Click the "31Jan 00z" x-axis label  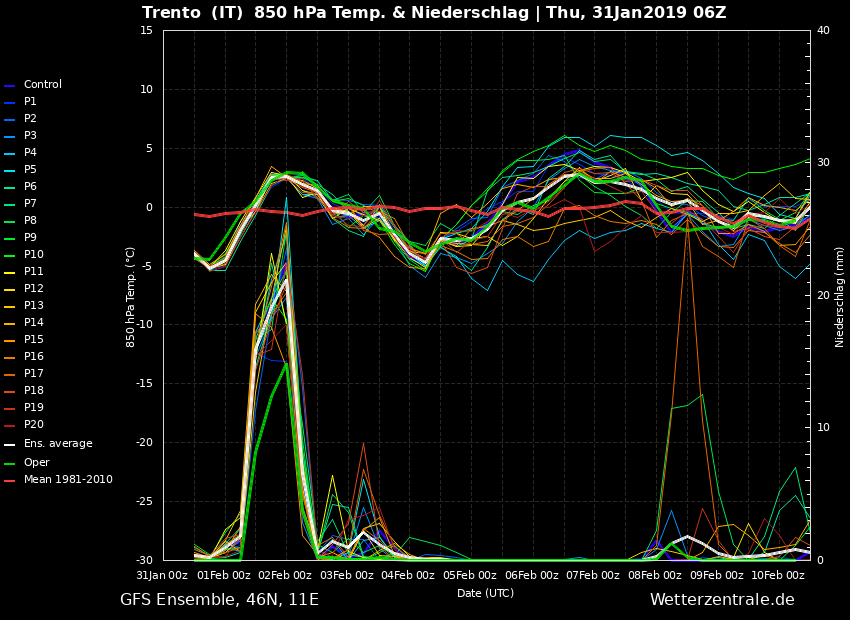coord(162,576)
